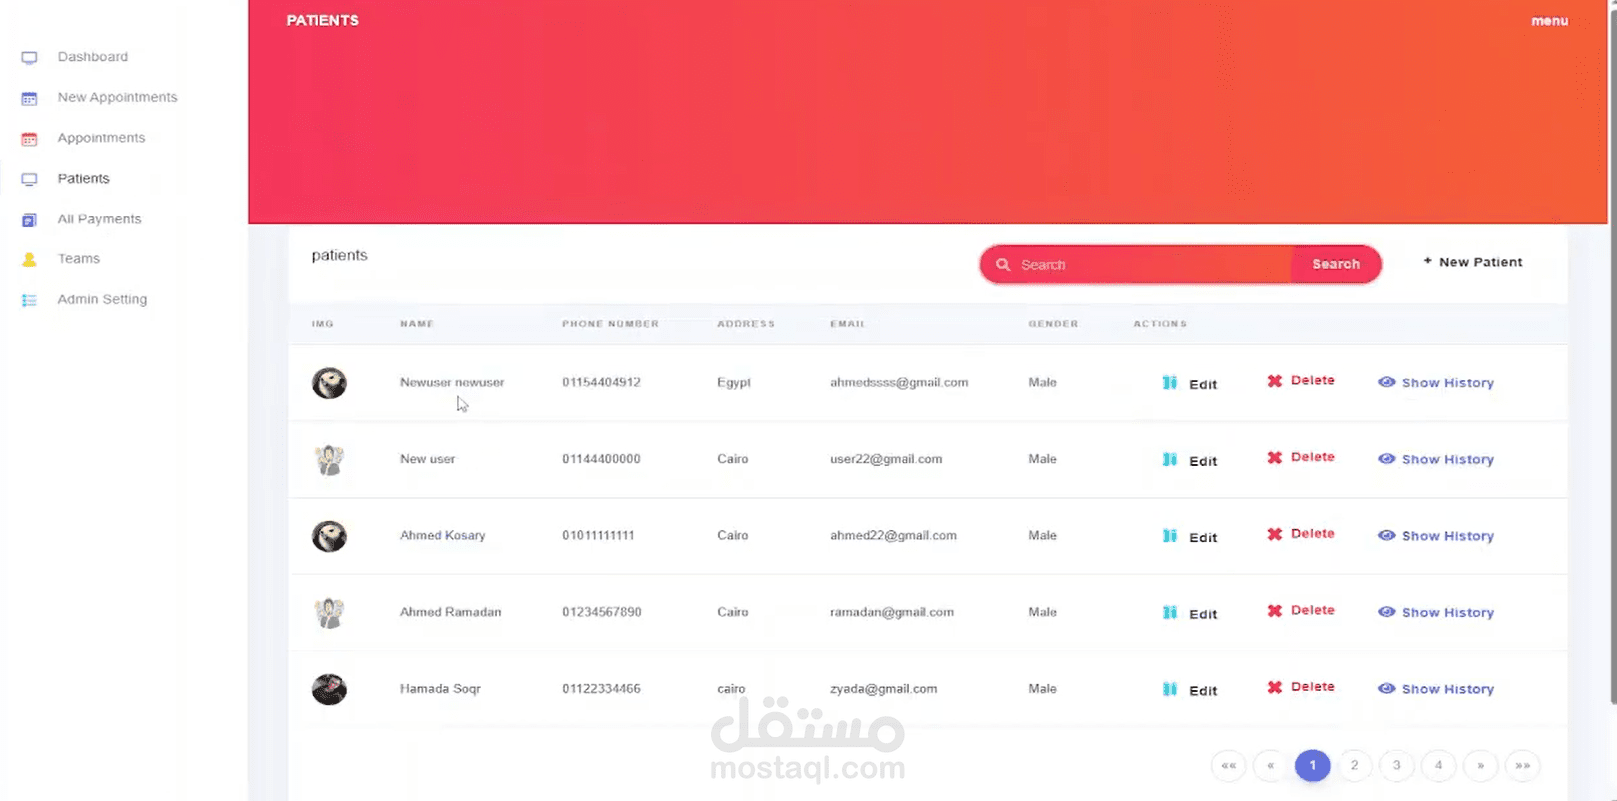Go to the Appointments page
This screenshot has width=1617, height=801.
coord(101,138)
